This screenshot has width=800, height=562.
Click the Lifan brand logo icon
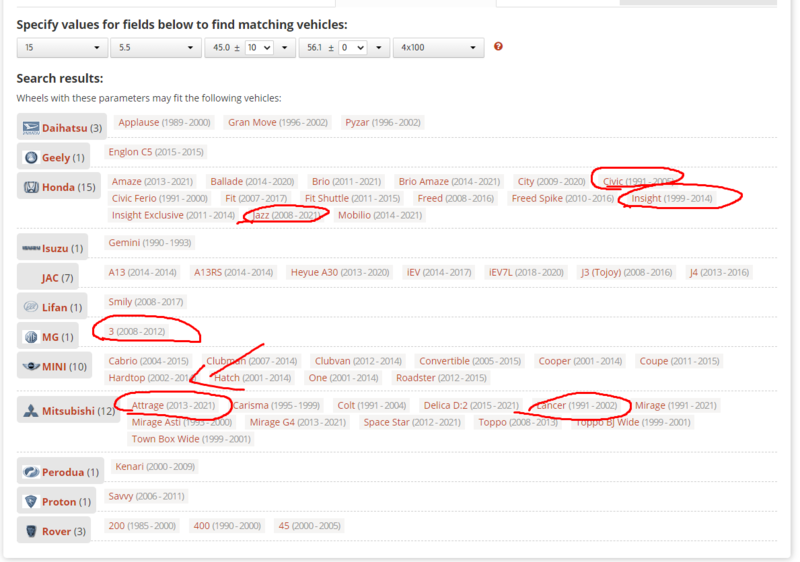[x=31, y=307]
